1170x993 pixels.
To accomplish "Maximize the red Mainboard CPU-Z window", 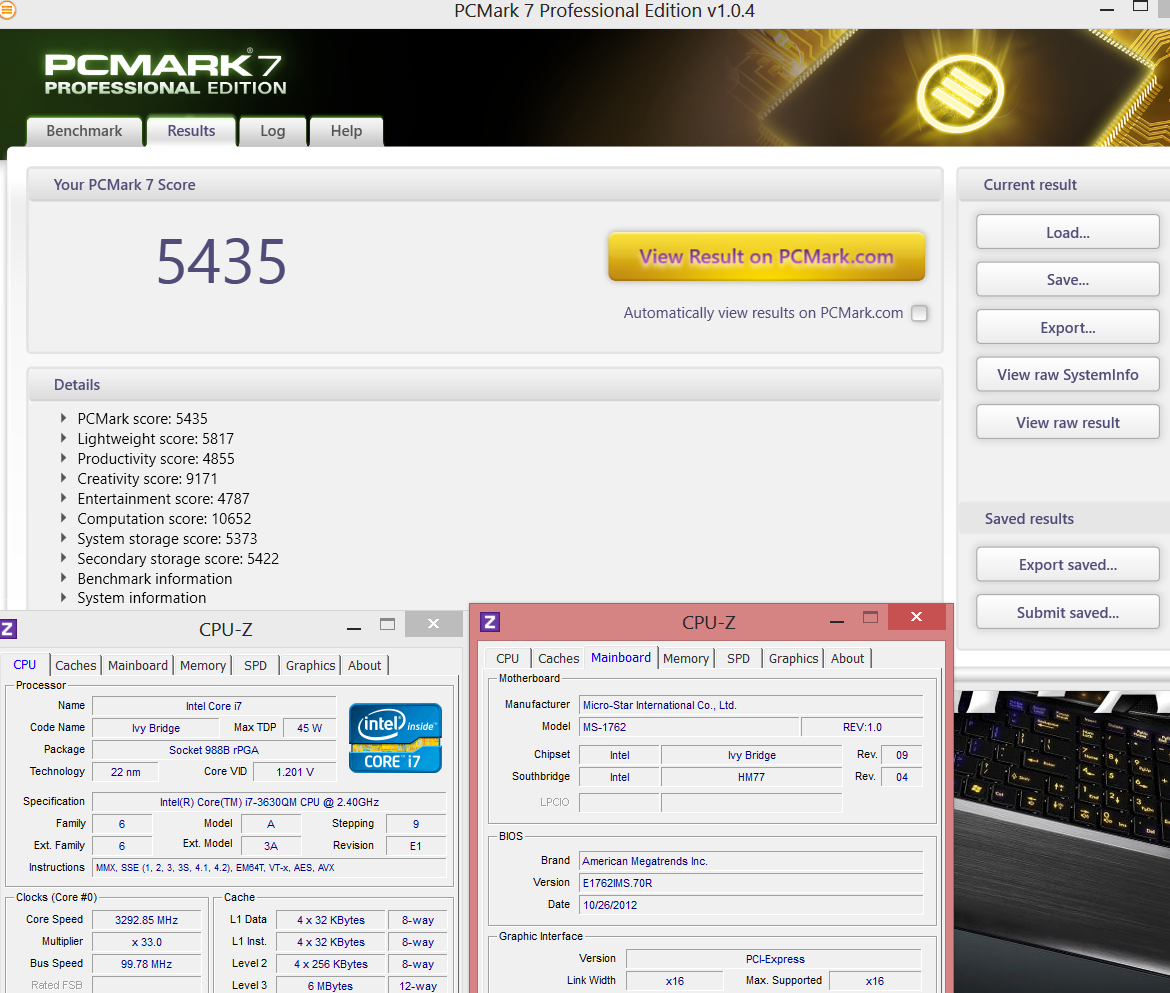I will tap(870, 617).
